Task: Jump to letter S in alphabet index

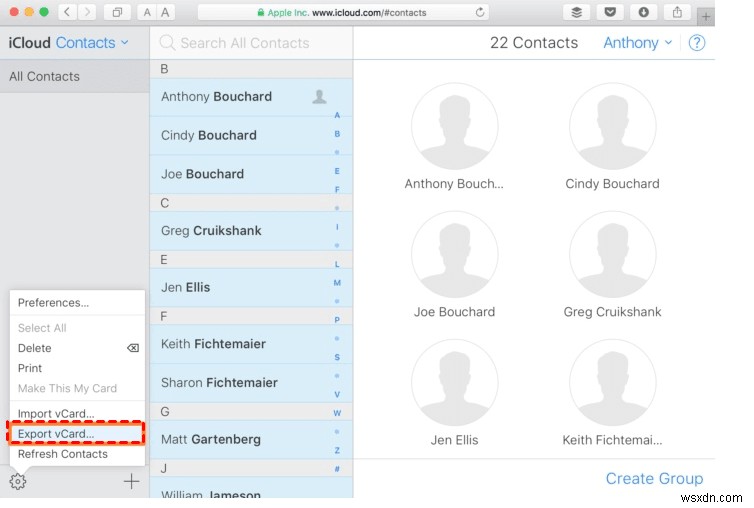Action: coord(337,357)
